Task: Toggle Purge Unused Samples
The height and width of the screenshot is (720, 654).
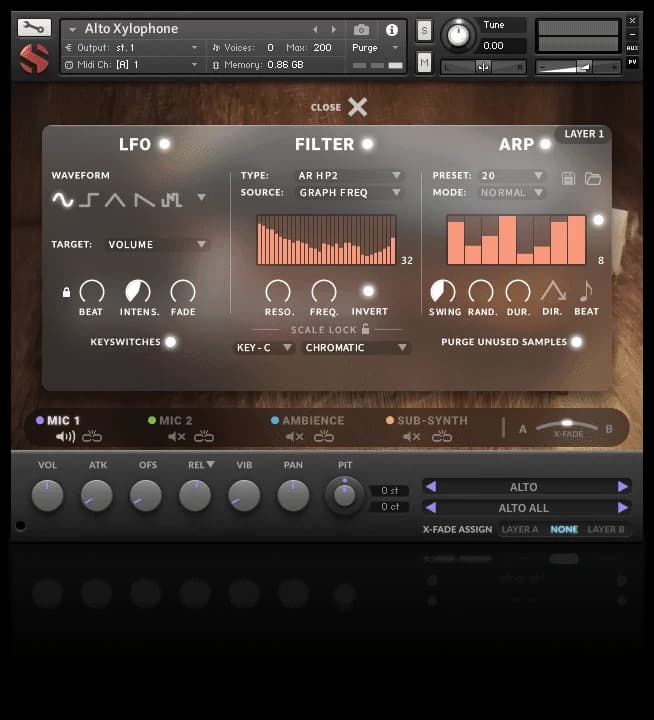Action: pyautogui.click(x=577, y=342)
